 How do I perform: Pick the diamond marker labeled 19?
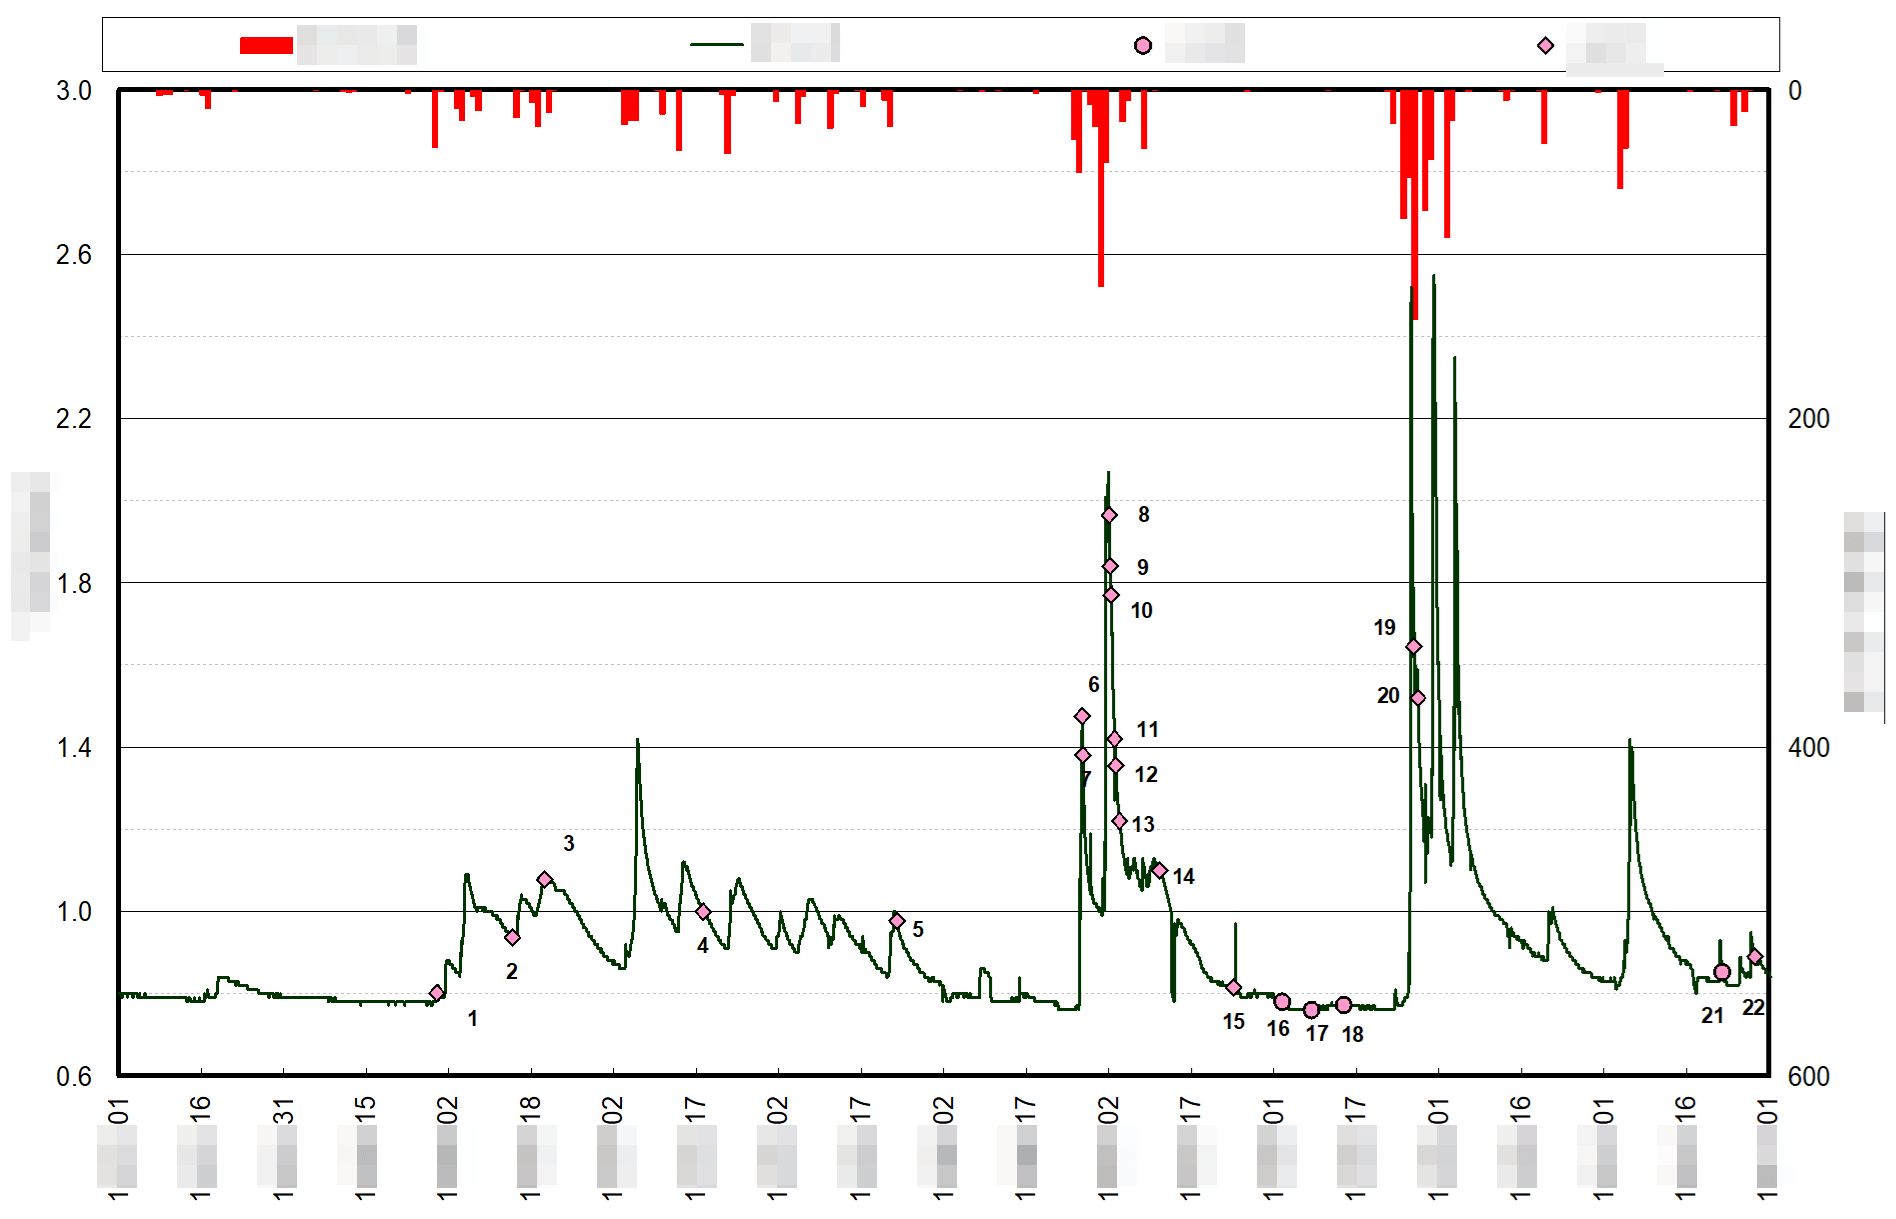point(1414,647)
